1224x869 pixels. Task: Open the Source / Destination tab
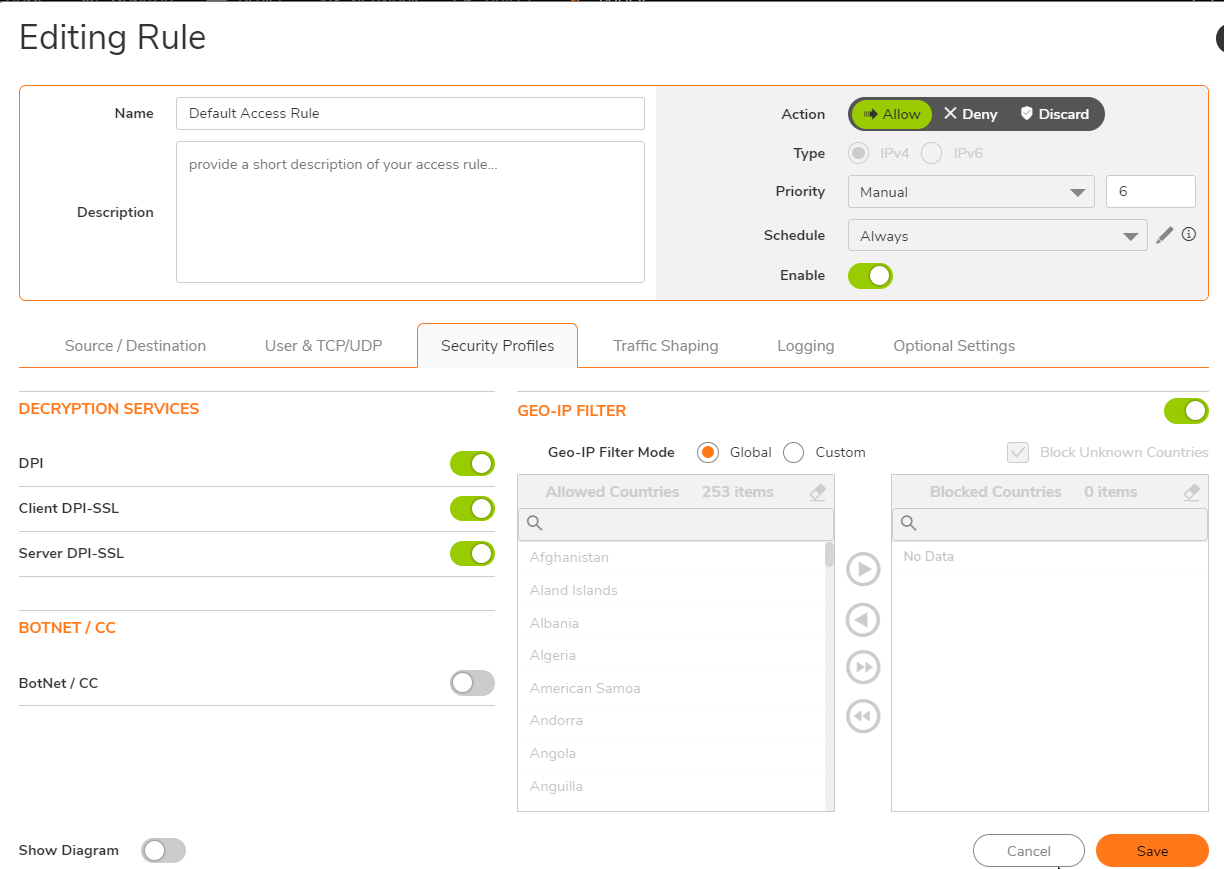click(135, 346)
